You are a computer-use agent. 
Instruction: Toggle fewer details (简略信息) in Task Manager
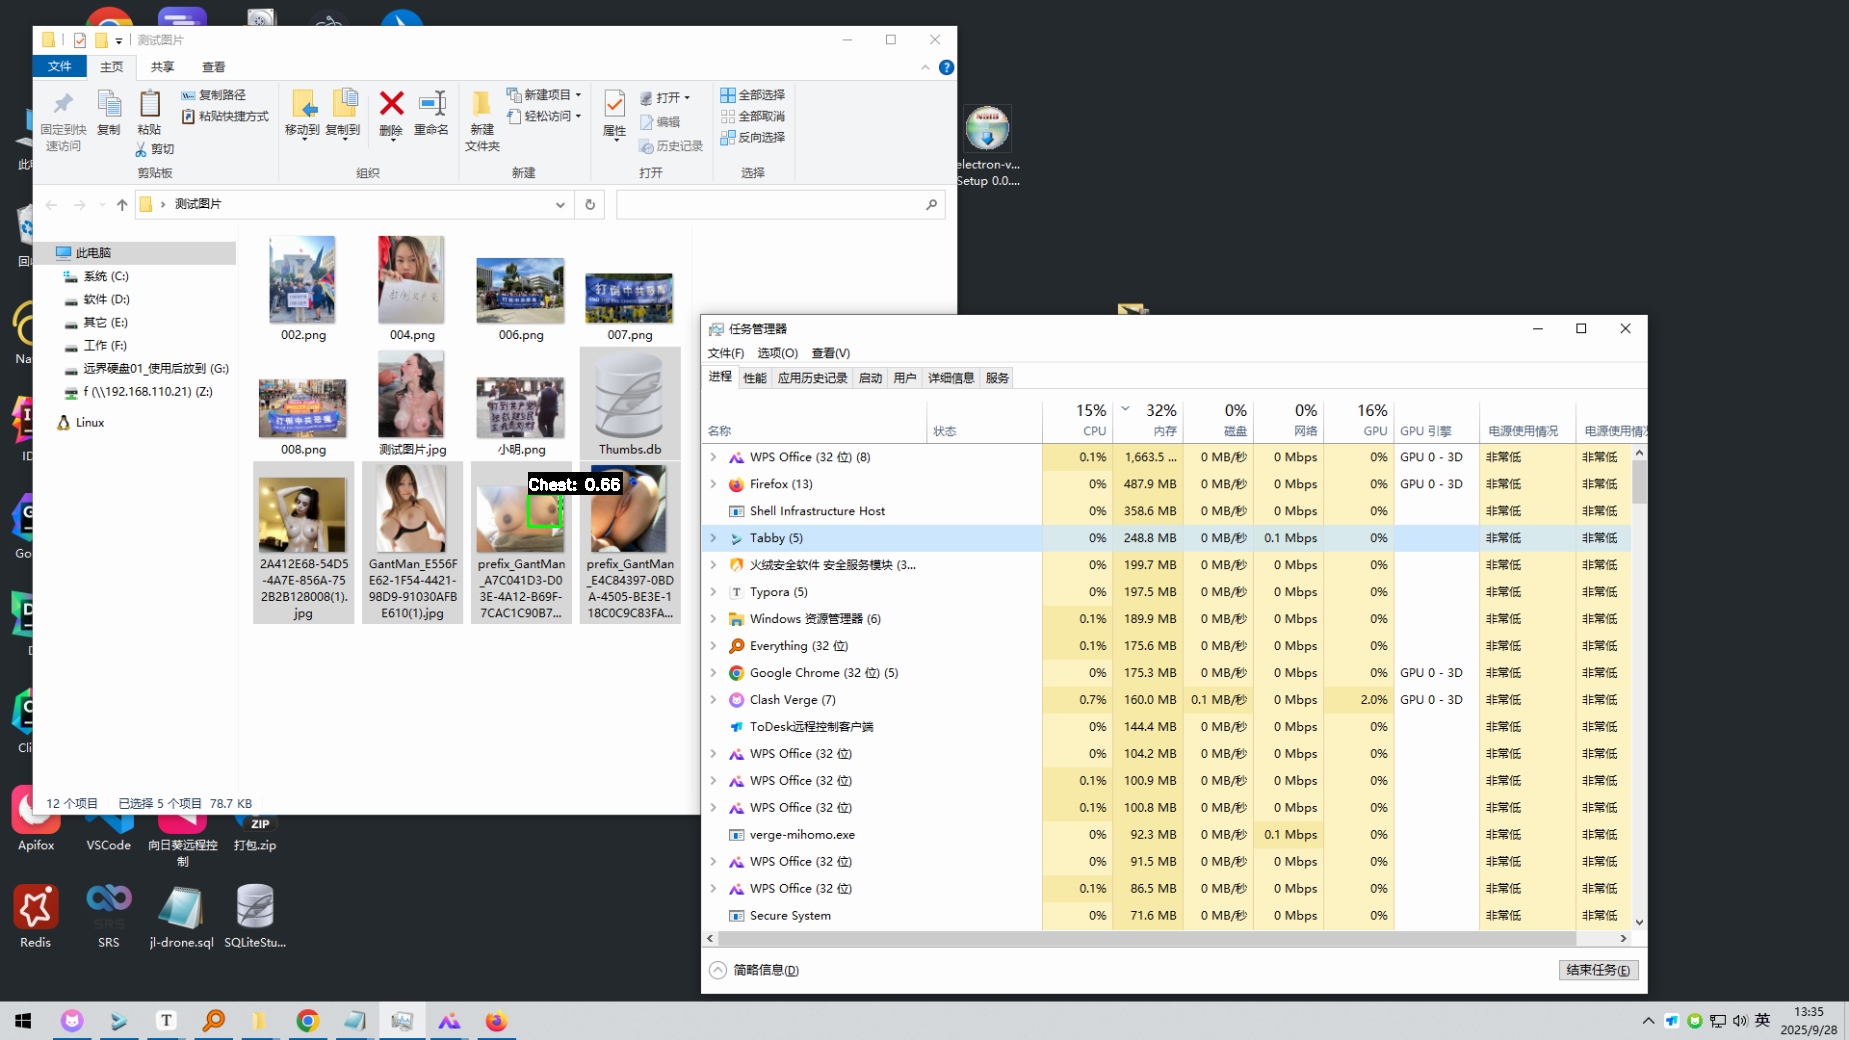(x=756, y=970)
